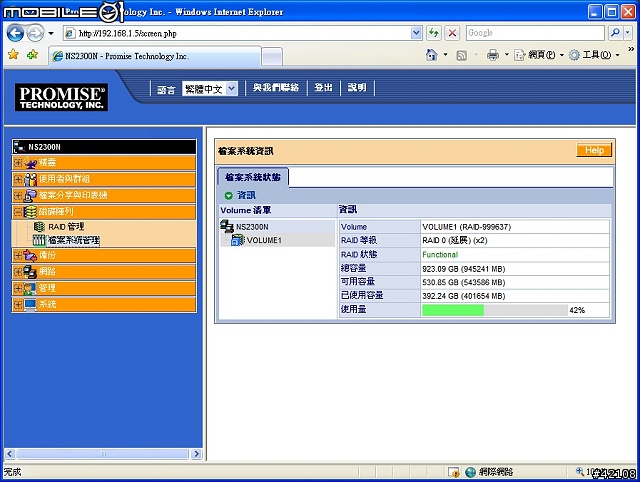640x482 pixels.
Task: Open the recent pages dropdown arrow
Action: point(51,33)
